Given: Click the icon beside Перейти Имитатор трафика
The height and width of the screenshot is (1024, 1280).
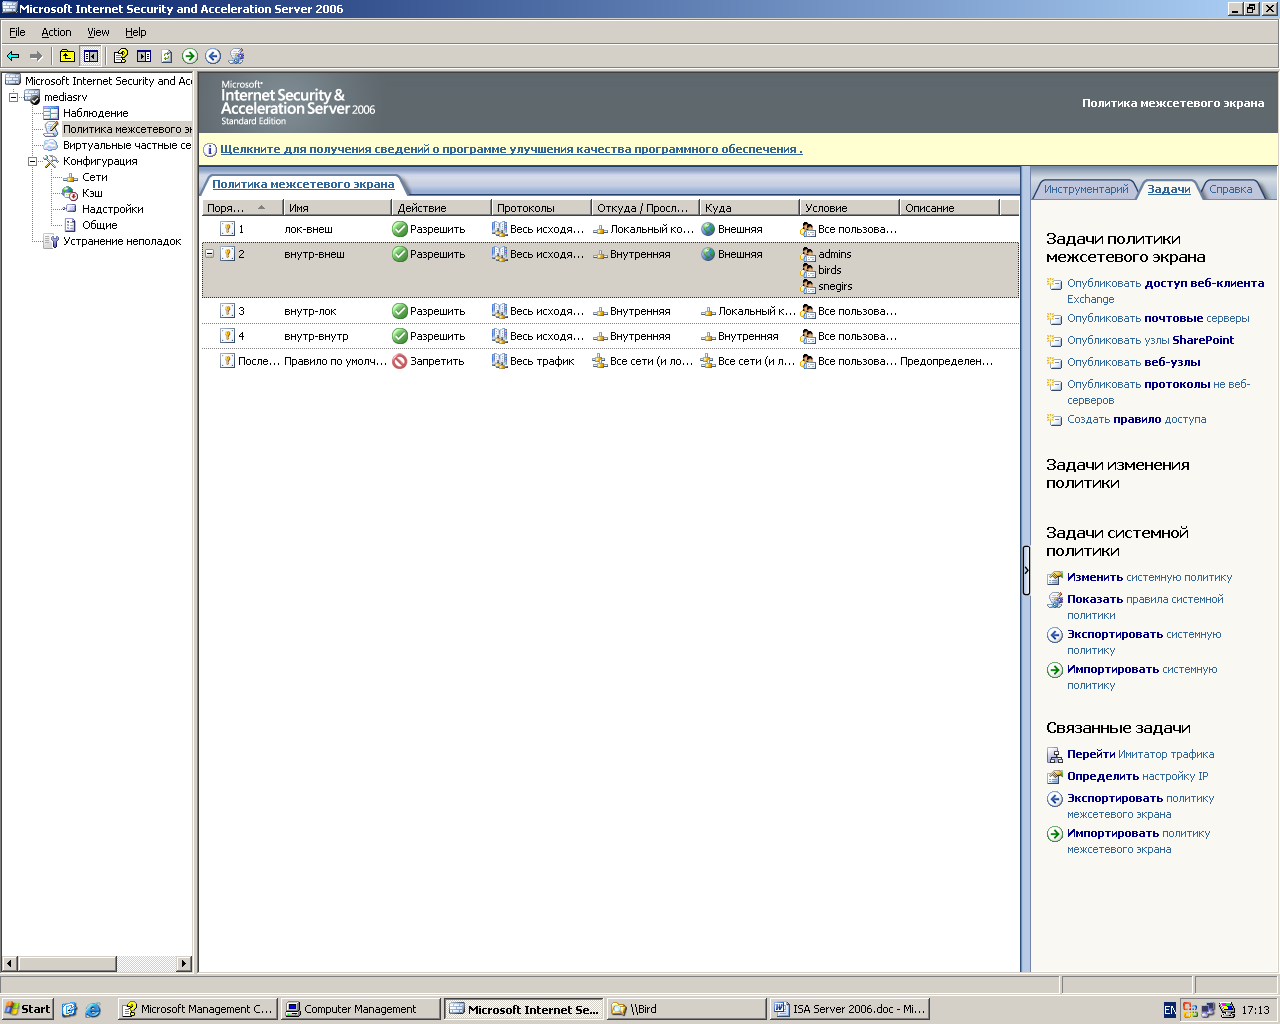Looking at the screenshot, I should [x=1054, y=755].
